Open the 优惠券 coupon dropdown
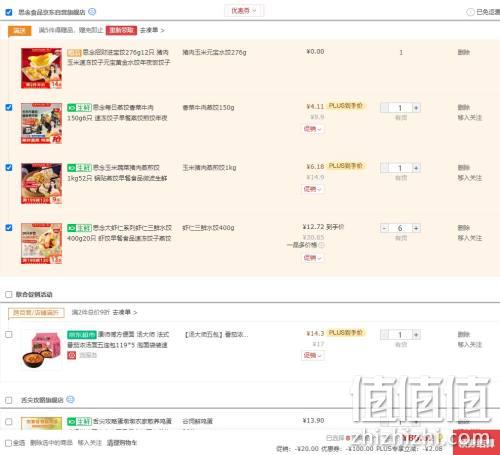Screen dimensions: 500x455 [x=244, y=11]
